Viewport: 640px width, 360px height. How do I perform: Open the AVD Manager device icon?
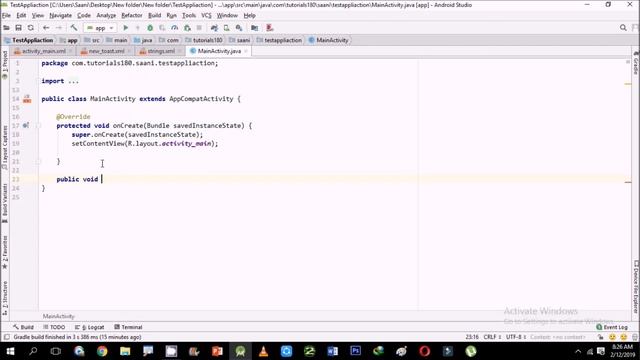[x=227, y=28]
